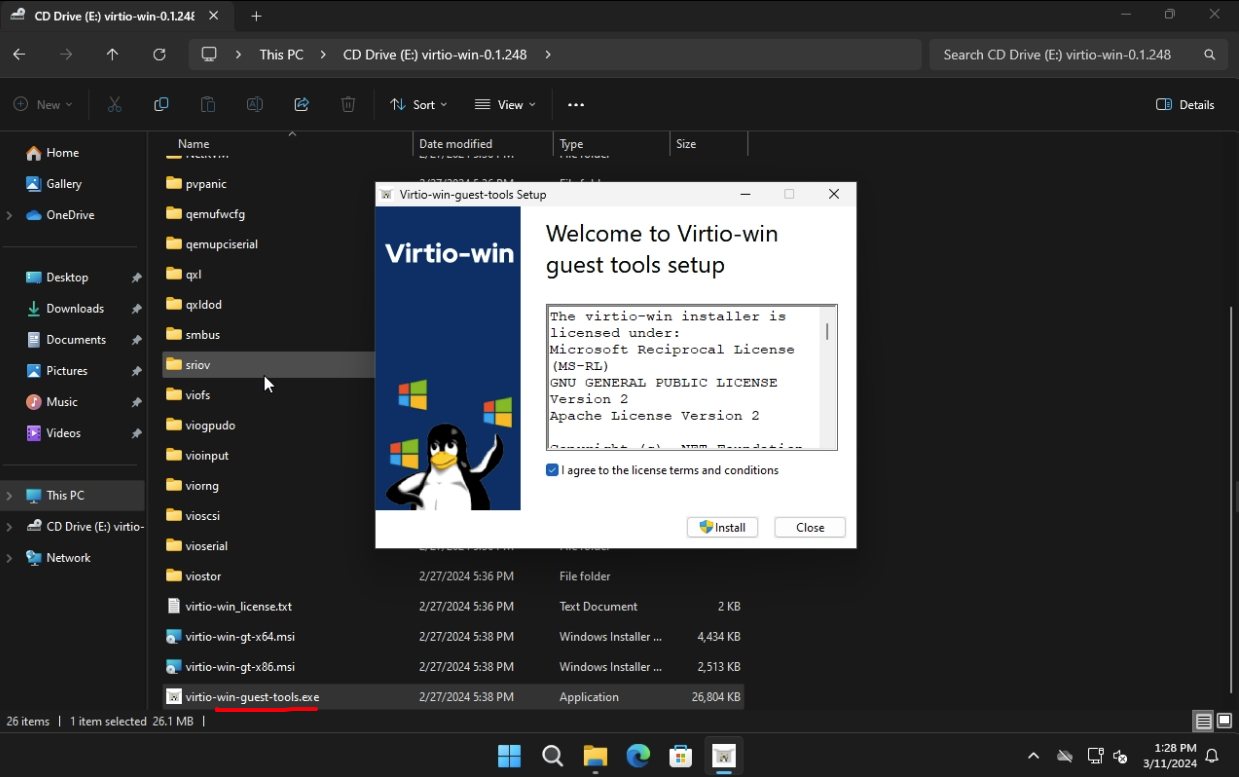1239x777 pixels.
Task: Click the Copy icon in toolbar
Action: (161, 105)
